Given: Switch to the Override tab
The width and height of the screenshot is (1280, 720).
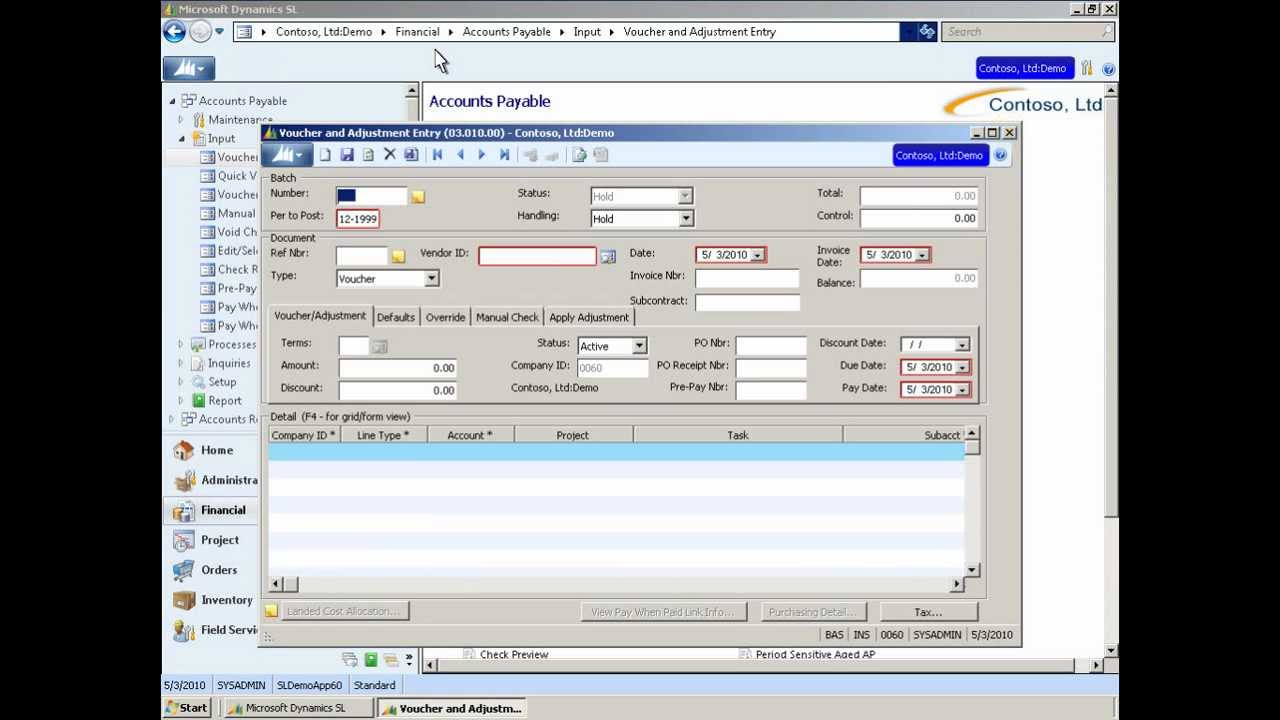Looking at the screenshot, I should (x=445, y=318).
